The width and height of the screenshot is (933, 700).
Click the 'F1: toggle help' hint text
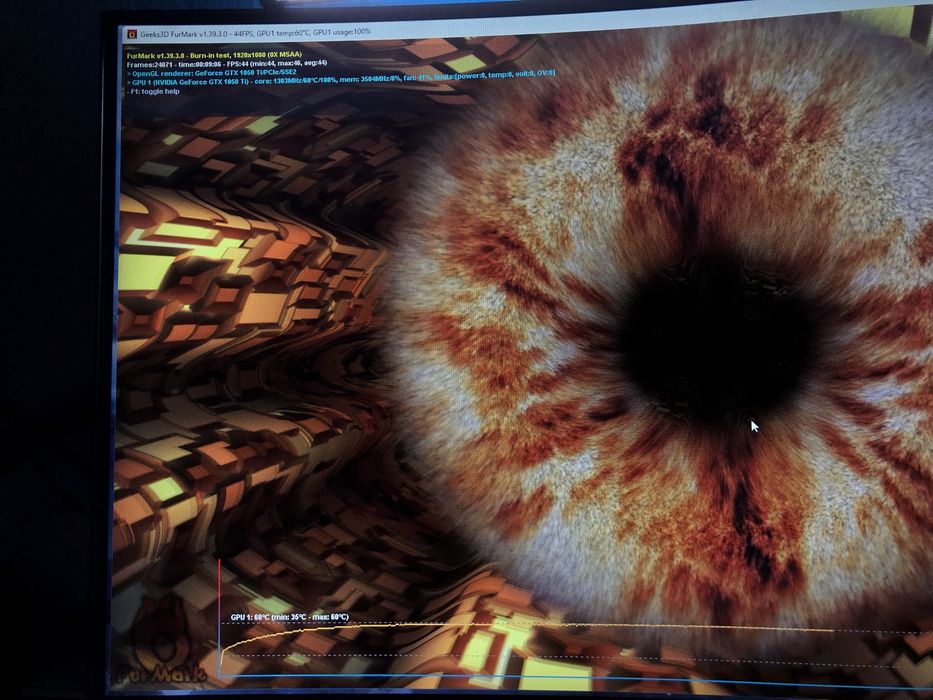pyautogui.click(x=153, y=92)
